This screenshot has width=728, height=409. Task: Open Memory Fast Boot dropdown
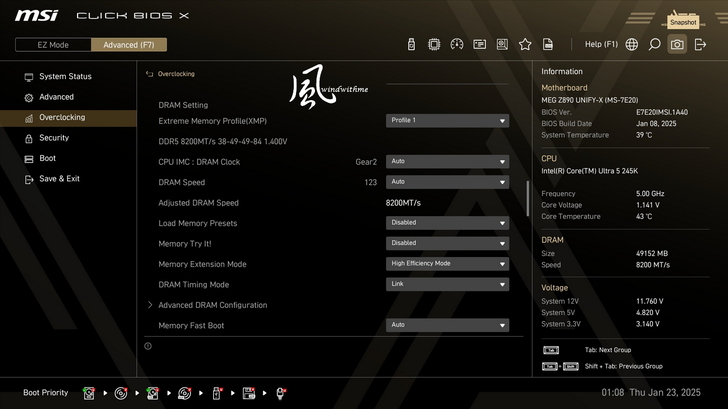coord(447,325)
